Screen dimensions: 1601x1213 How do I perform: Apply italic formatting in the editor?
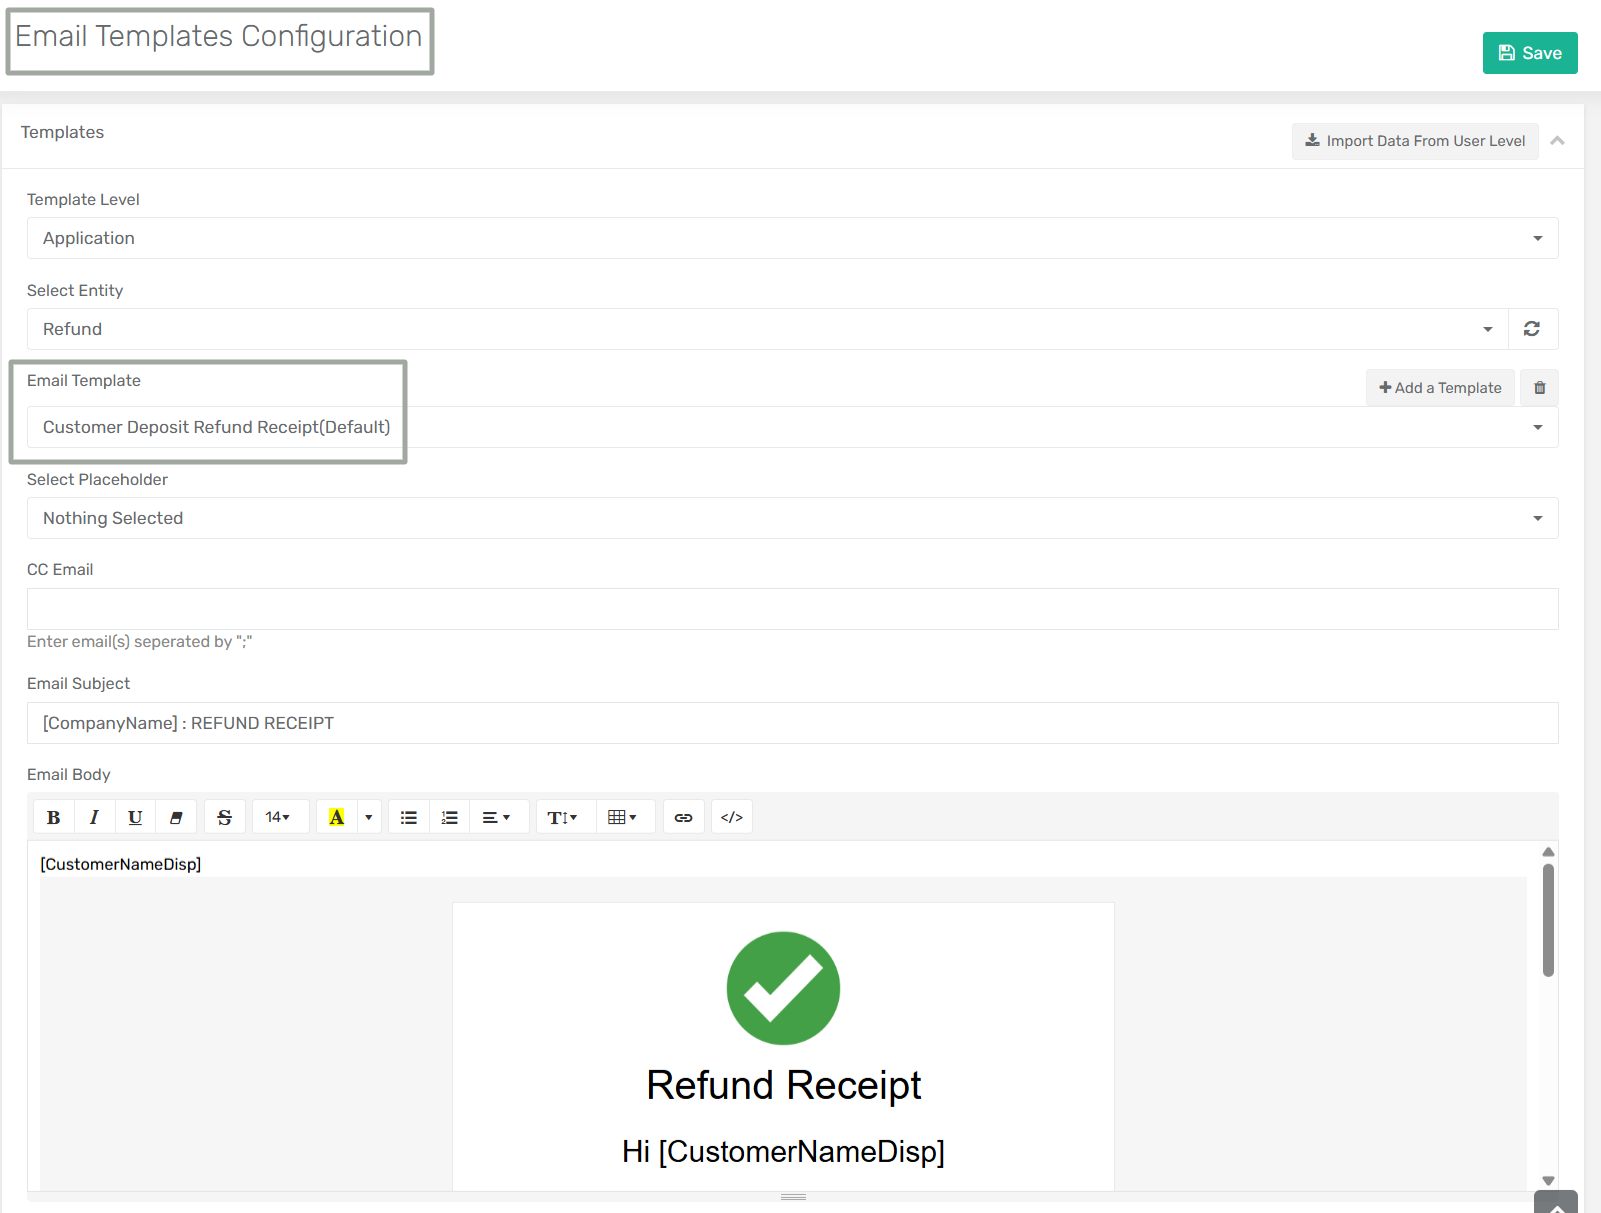tap(94, 817)
